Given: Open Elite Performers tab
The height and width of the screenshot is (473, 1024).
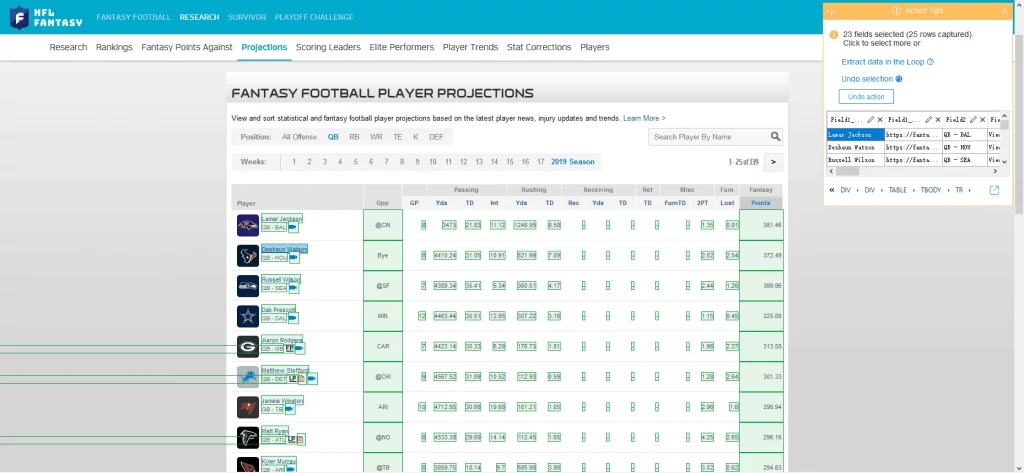Looking at the screenshot, I should (402, 47).
